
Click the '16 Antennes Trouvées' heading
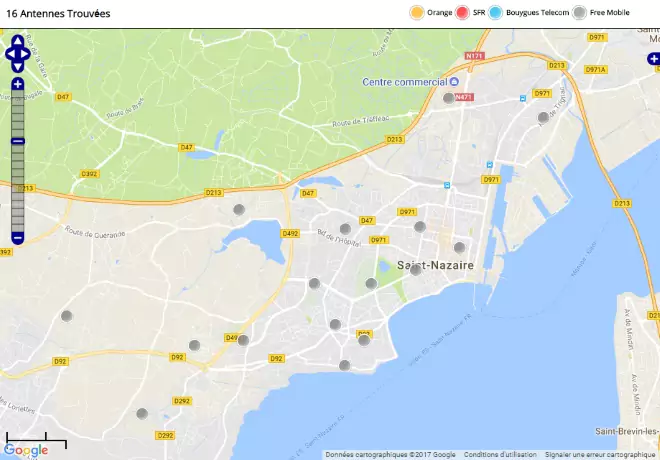[58, 13]
